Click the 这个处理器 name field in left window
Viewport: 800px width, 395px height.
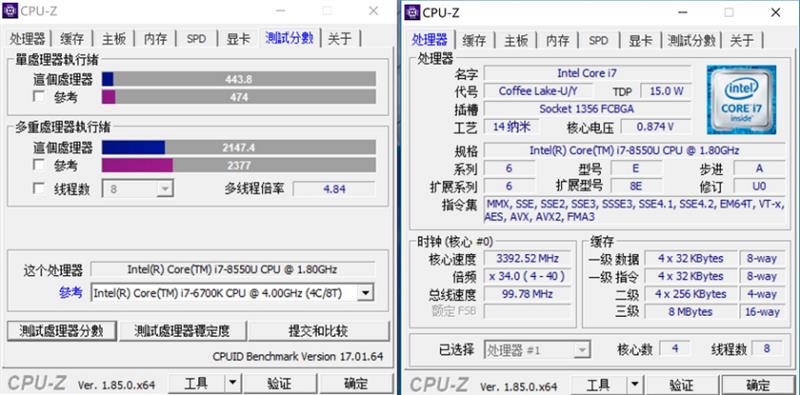(x=233, y=269)
